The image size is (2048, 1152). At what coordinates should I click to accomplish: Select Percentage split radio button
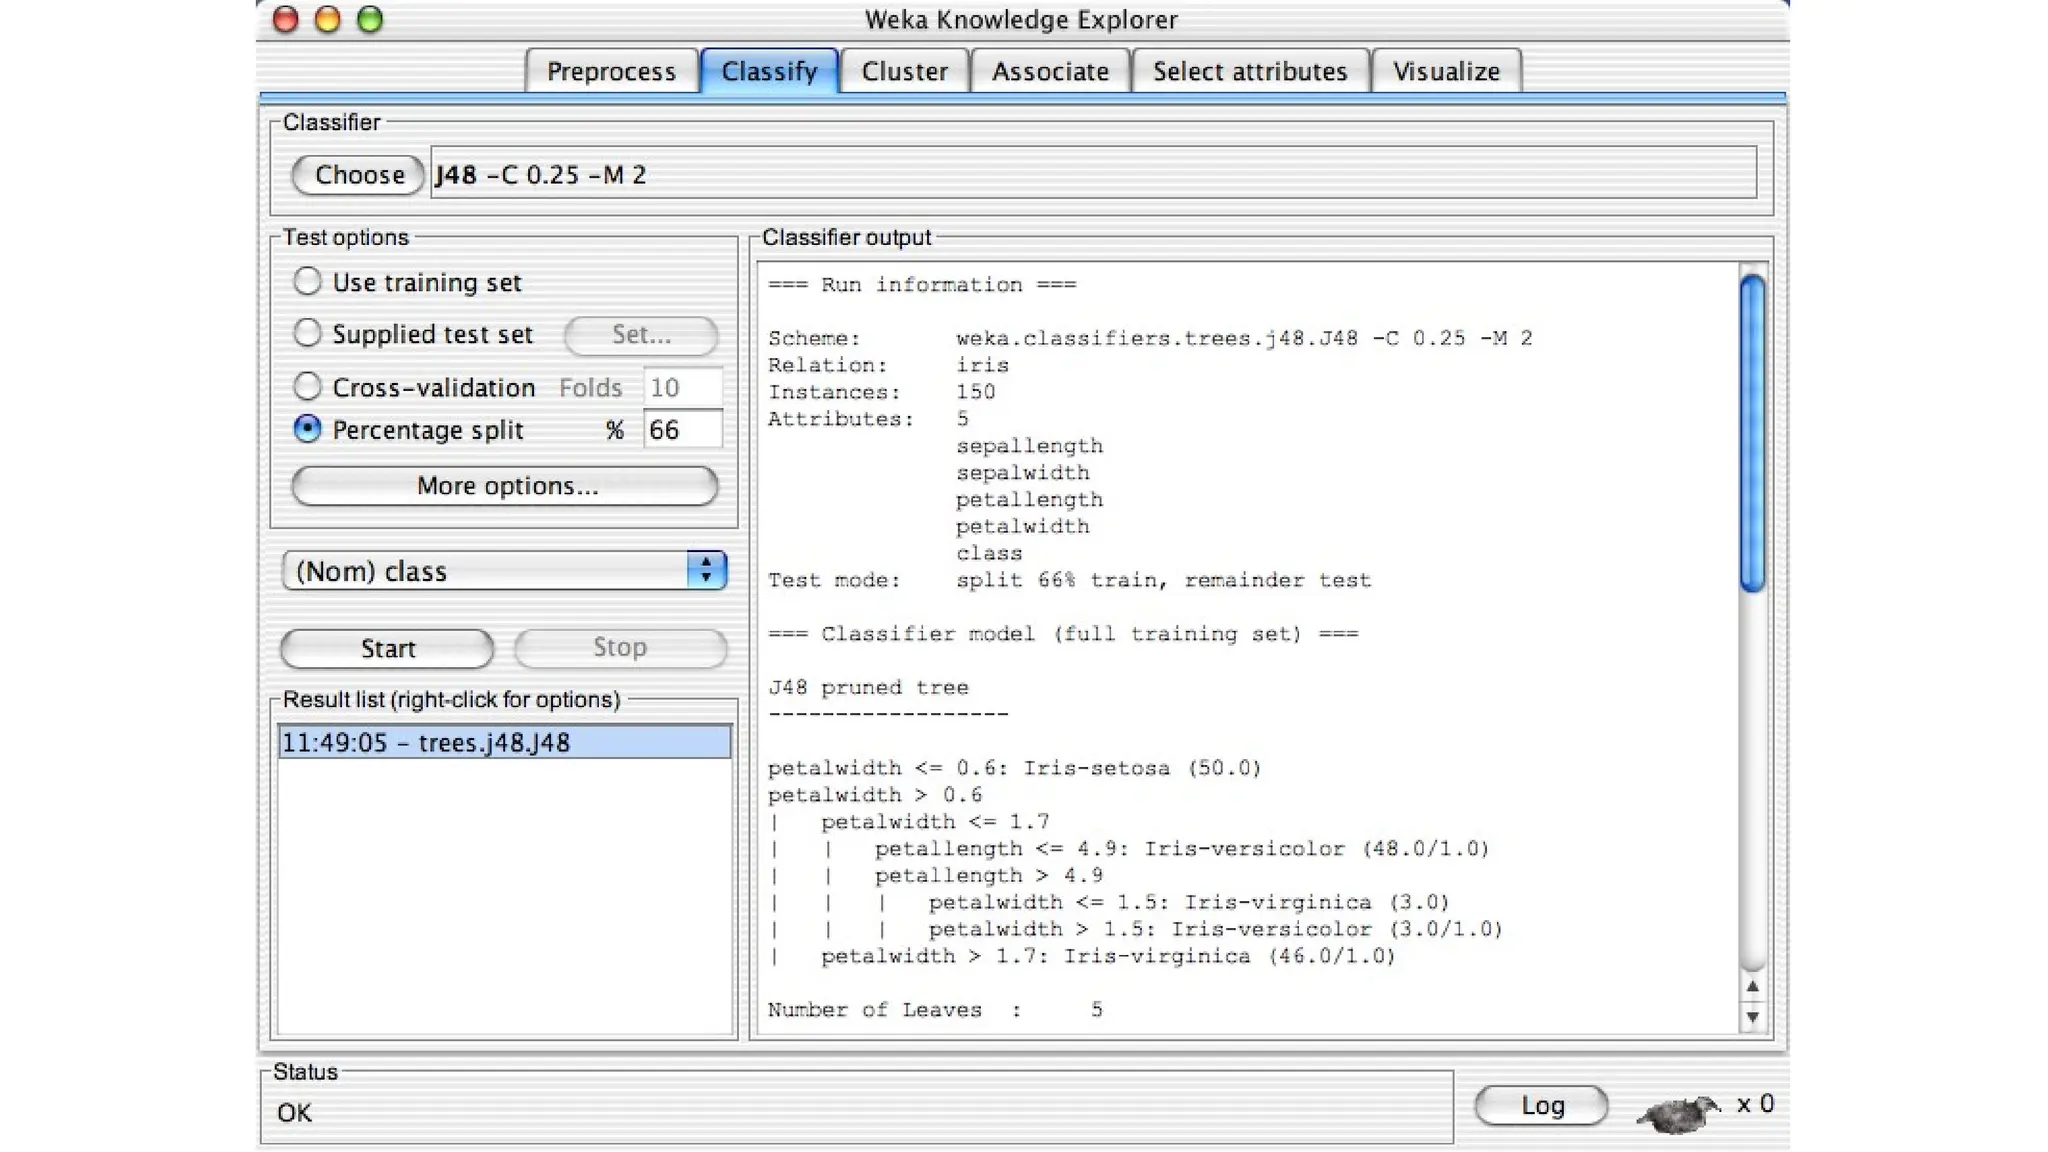point(307,429)
